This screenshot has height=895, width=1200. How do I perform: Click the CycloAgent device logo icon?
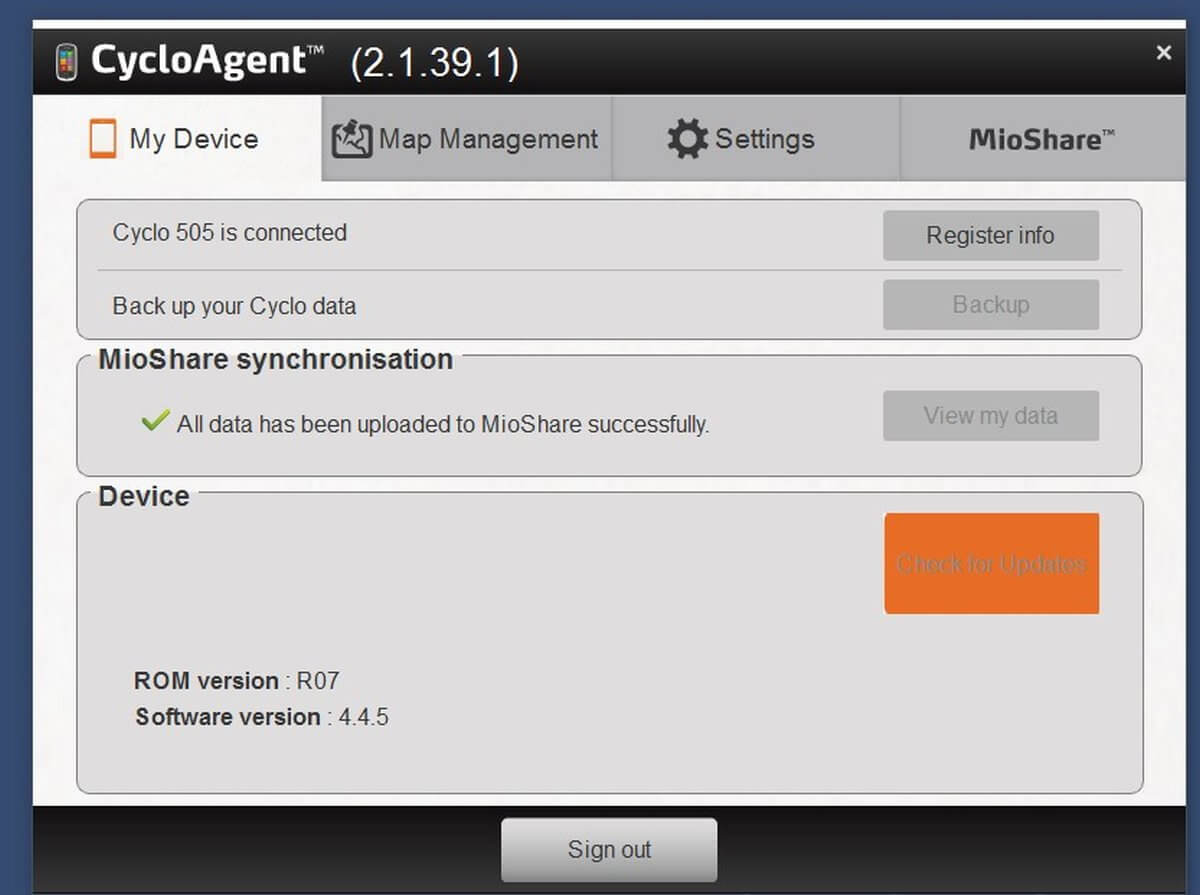(x=67, y=62)
